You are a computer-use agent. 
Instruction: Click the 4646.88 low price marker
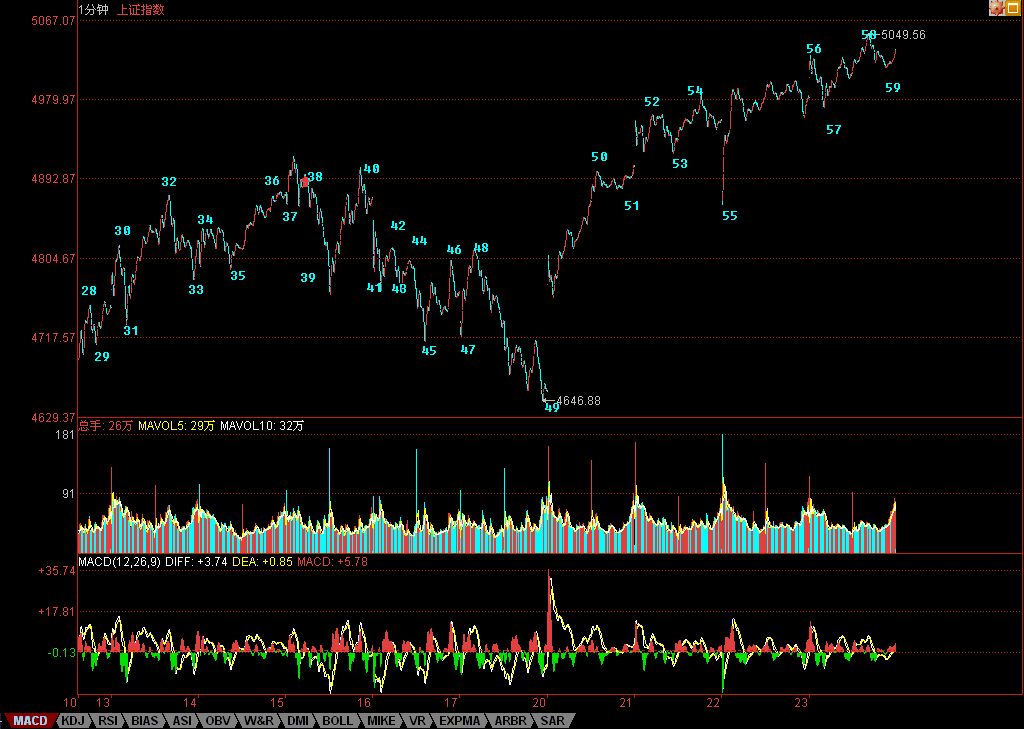point(578,401)
